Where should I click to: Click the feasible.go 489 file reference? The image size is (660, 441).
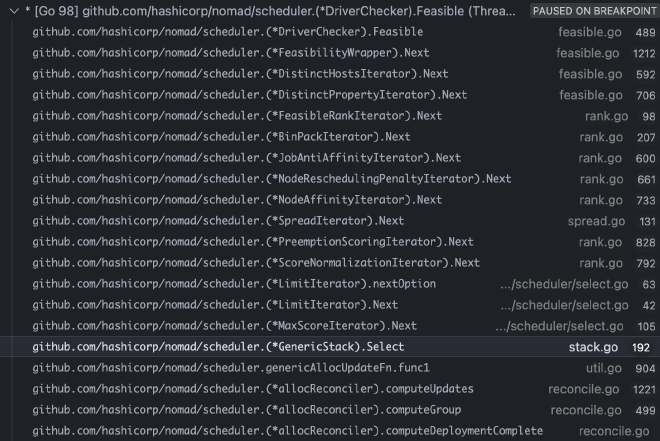pyautogui.click(x=607, y=32)
